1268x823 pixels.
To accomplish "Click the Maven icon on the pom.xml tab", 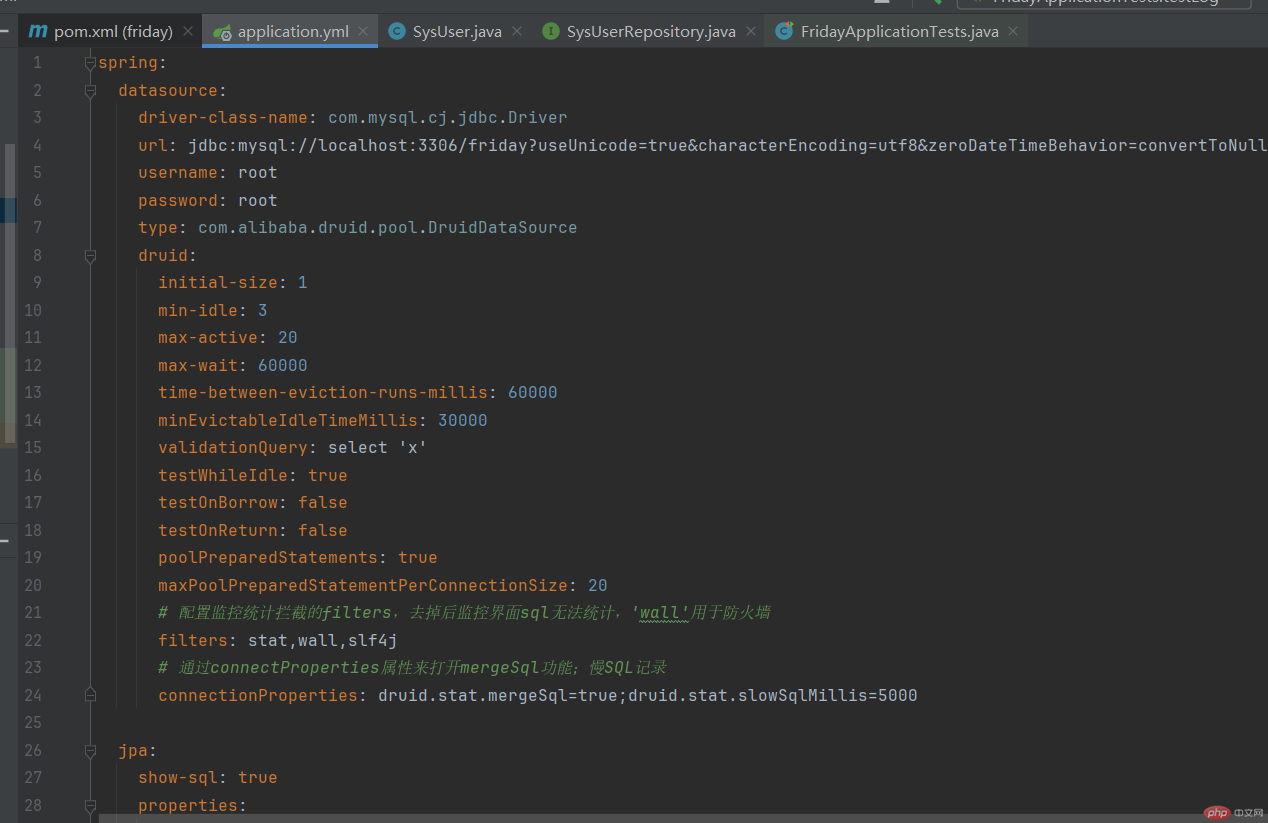I will coord(38,32).
